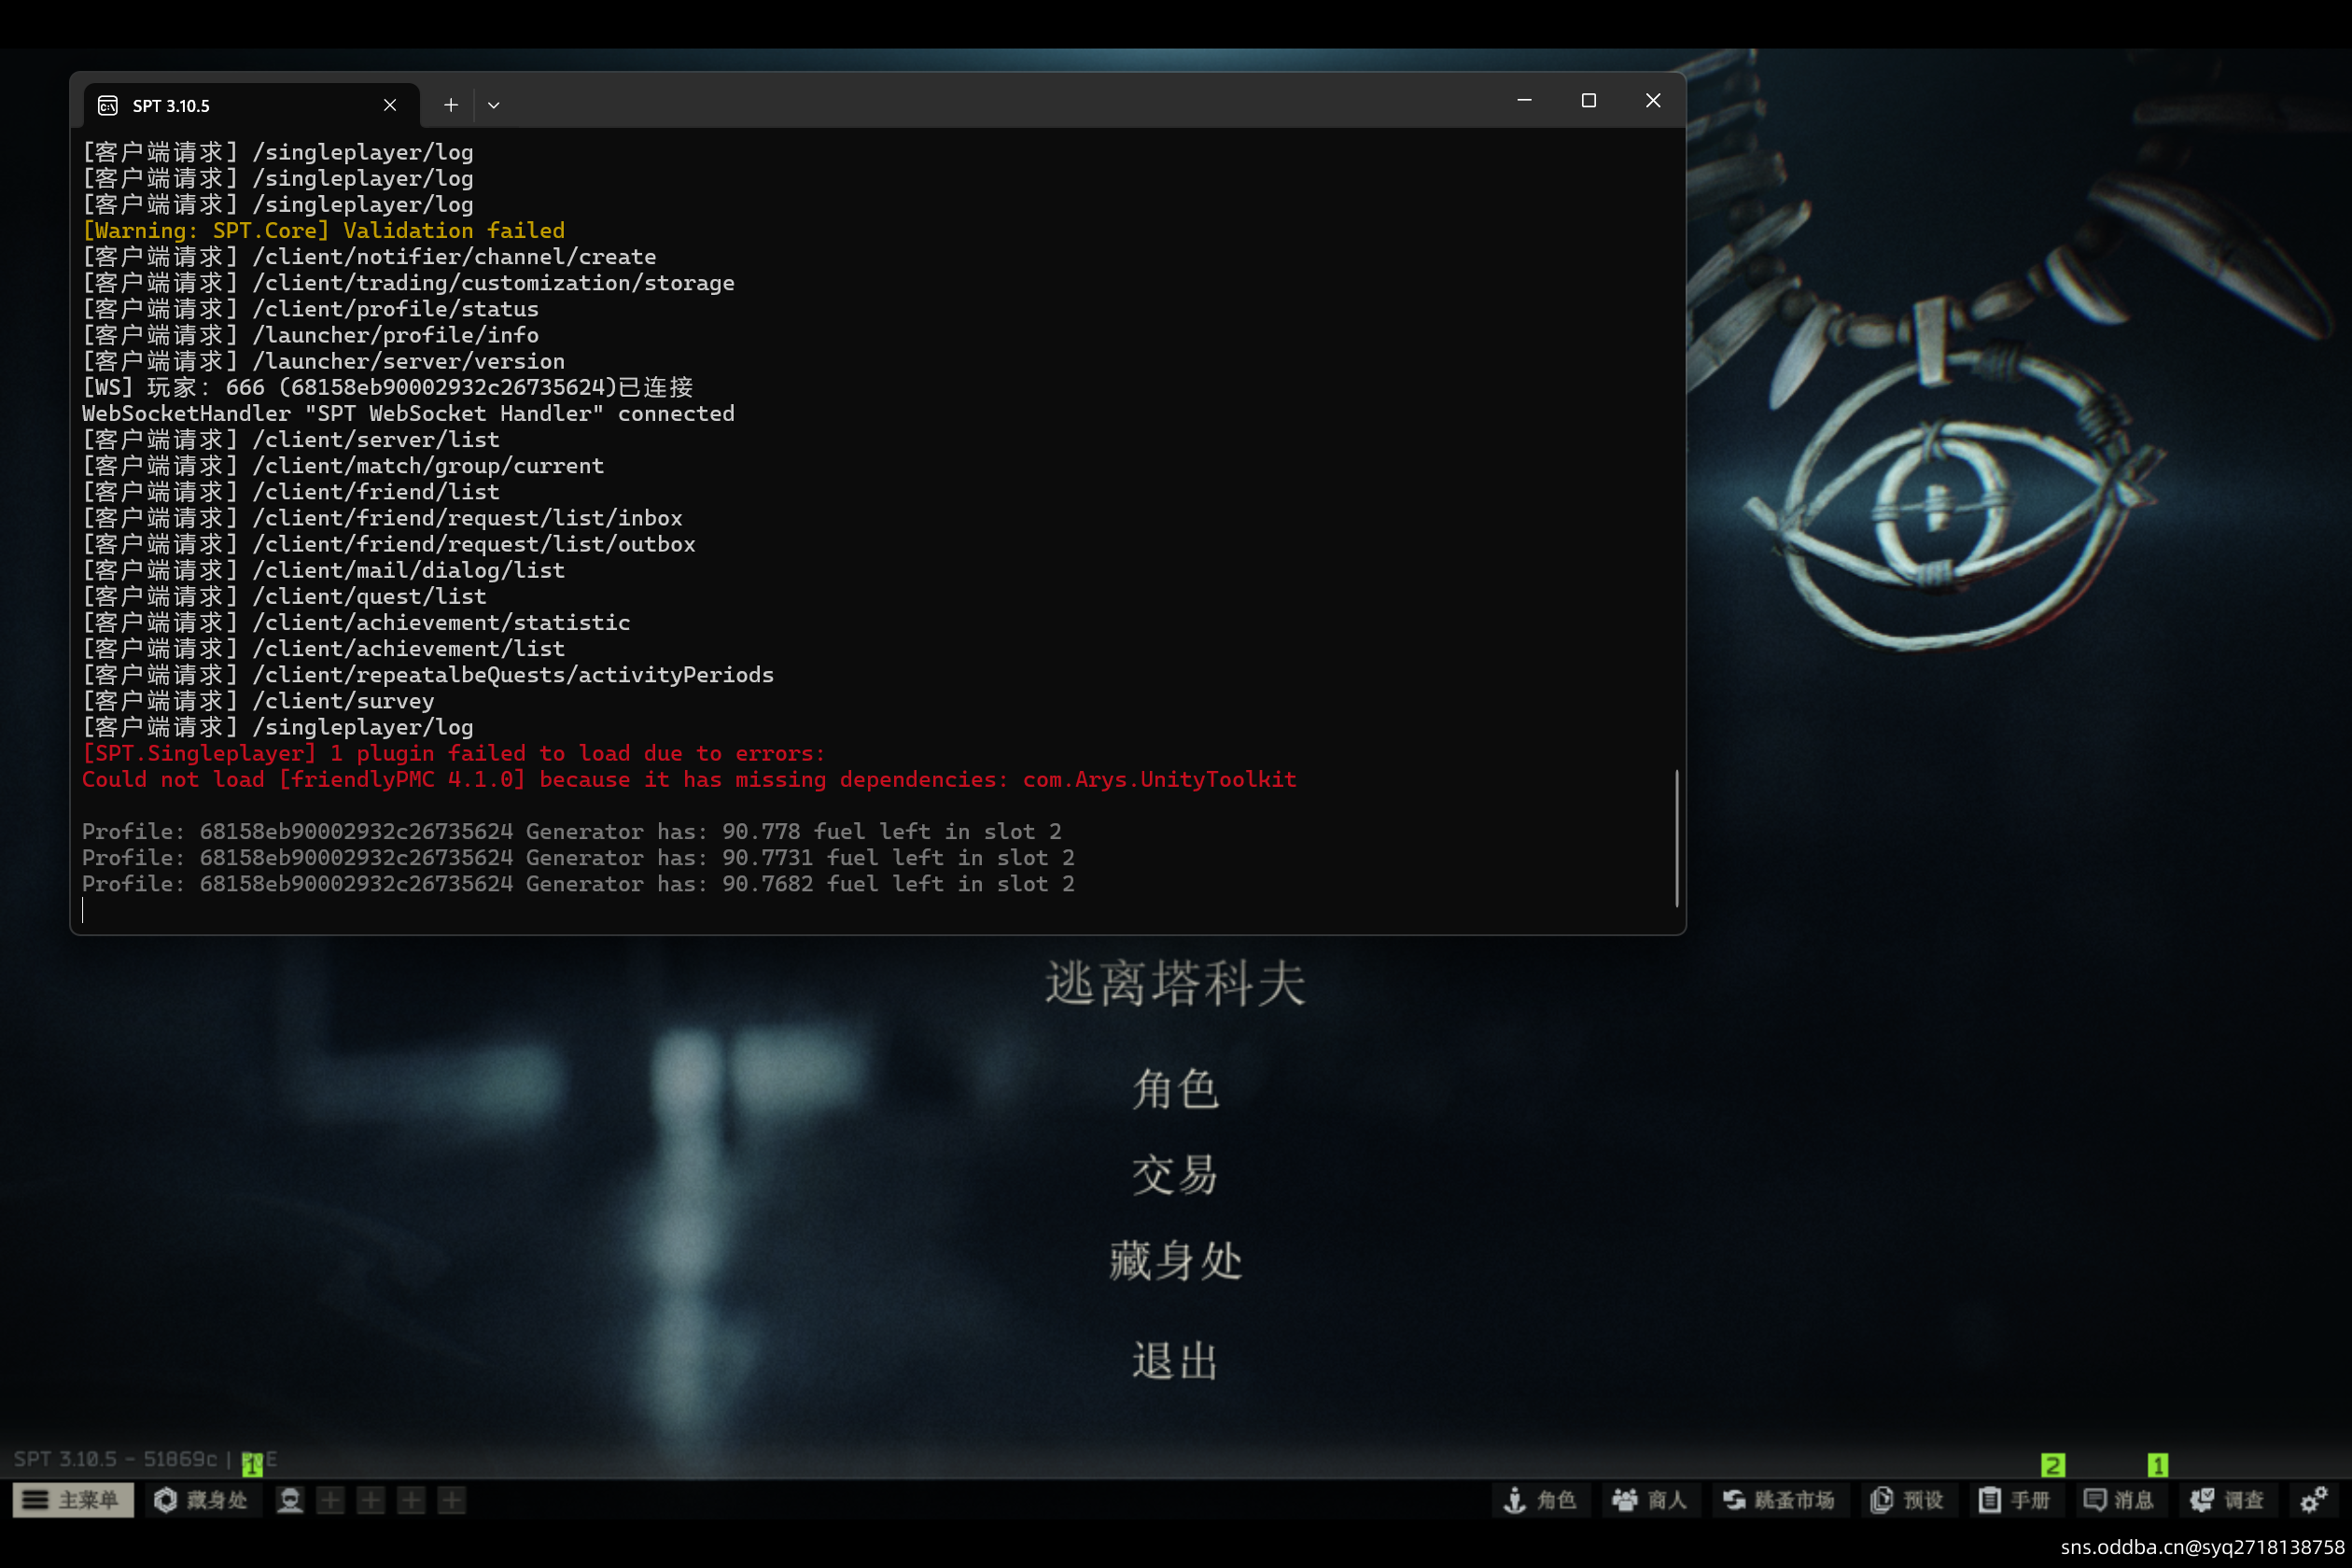Screen dimensions: 2352x1568
Task: Click the 'Generator has: 90.7682 fuel' line
Action: tap(578, 884)
